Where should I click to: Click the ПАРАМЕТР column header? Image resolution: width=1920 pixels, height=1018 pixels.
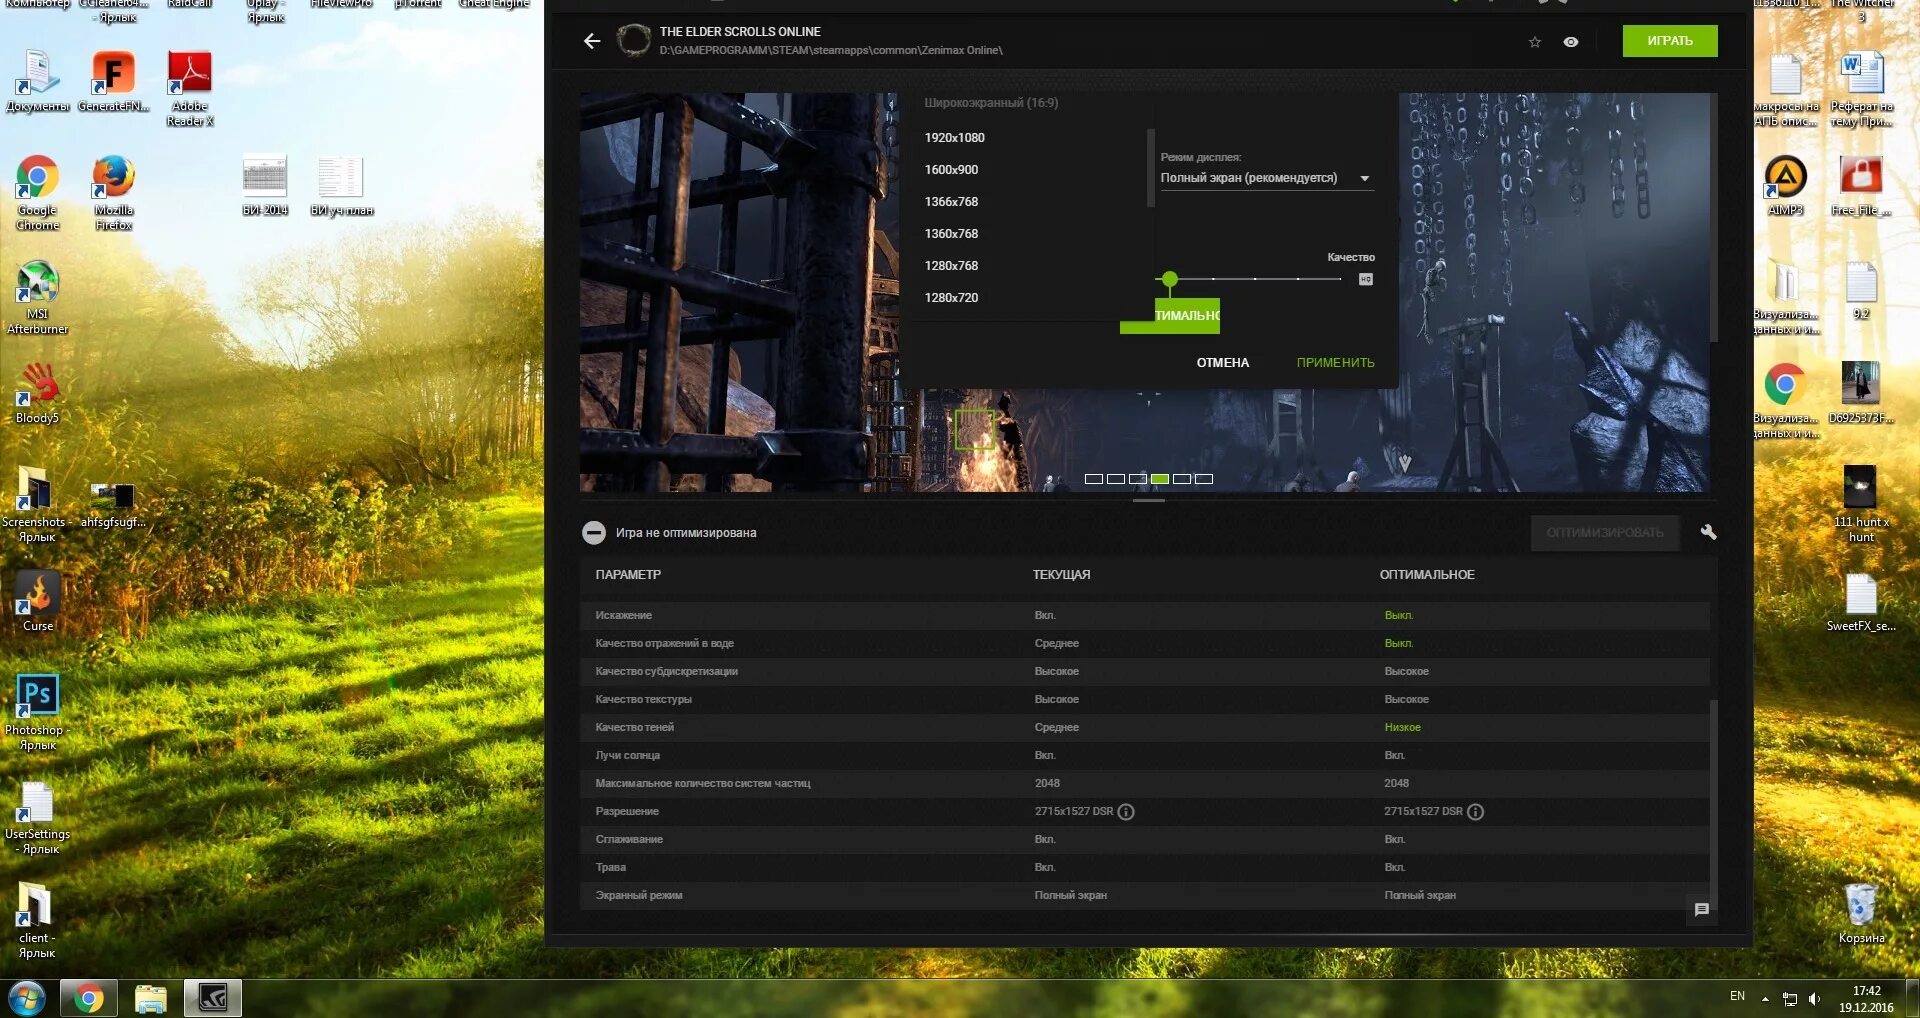(628, 575)
